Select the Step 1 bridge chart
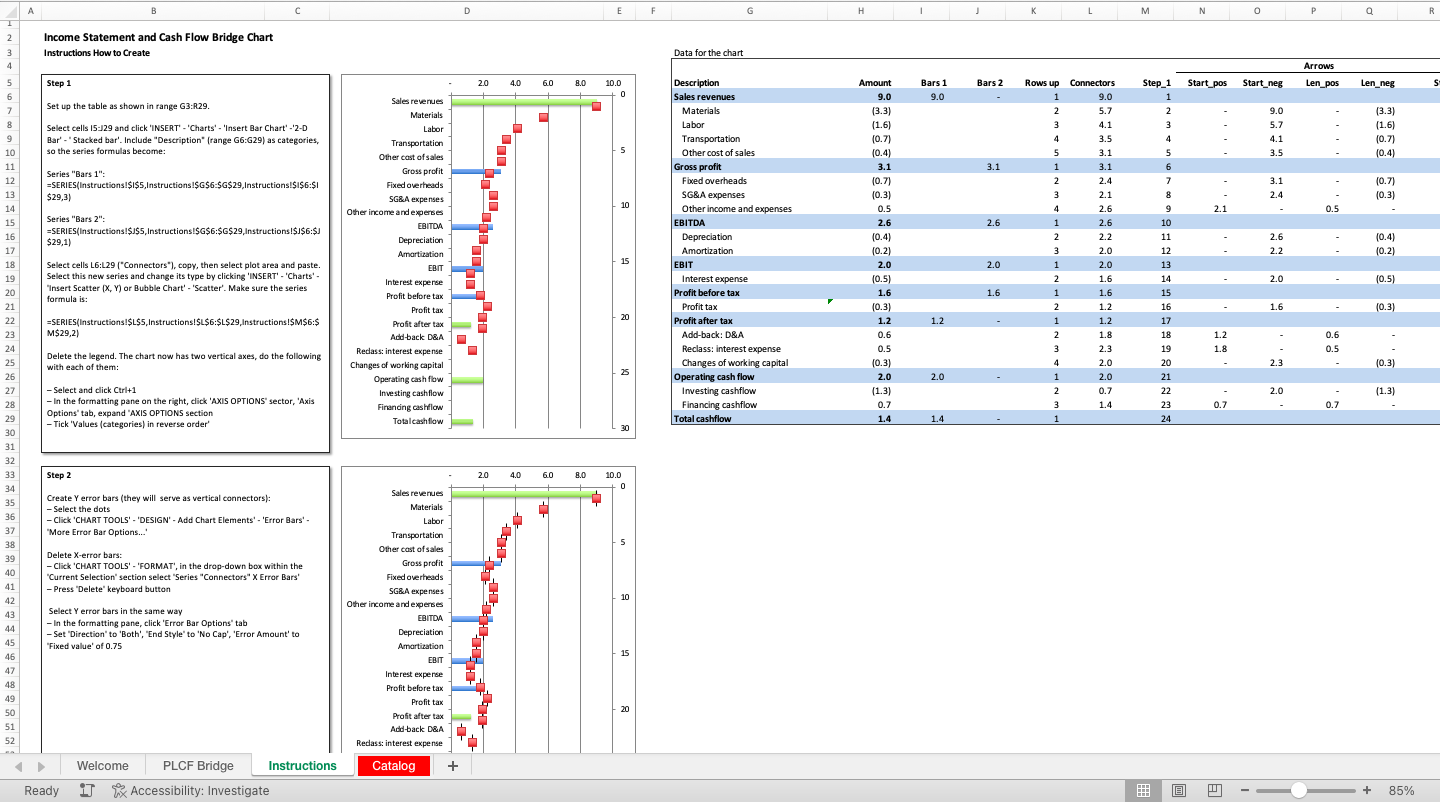Screen dimensions: 1440x802 click(487, 256)
